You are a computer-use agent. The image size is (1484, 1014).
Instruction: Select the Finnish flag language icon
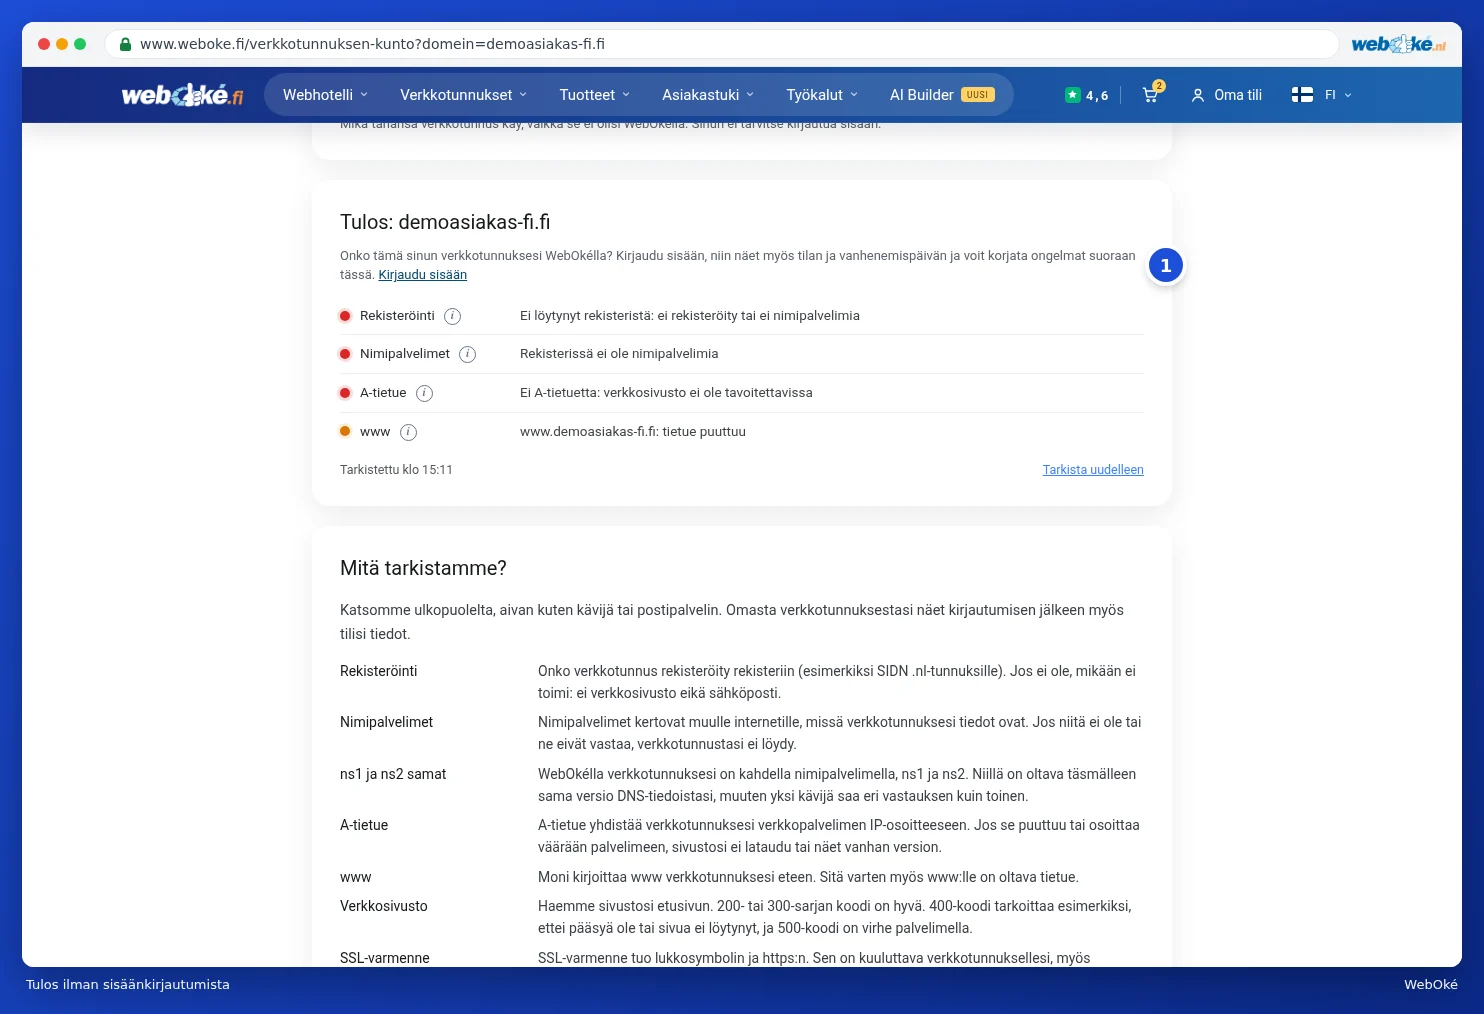click(x=1302, y=95)
